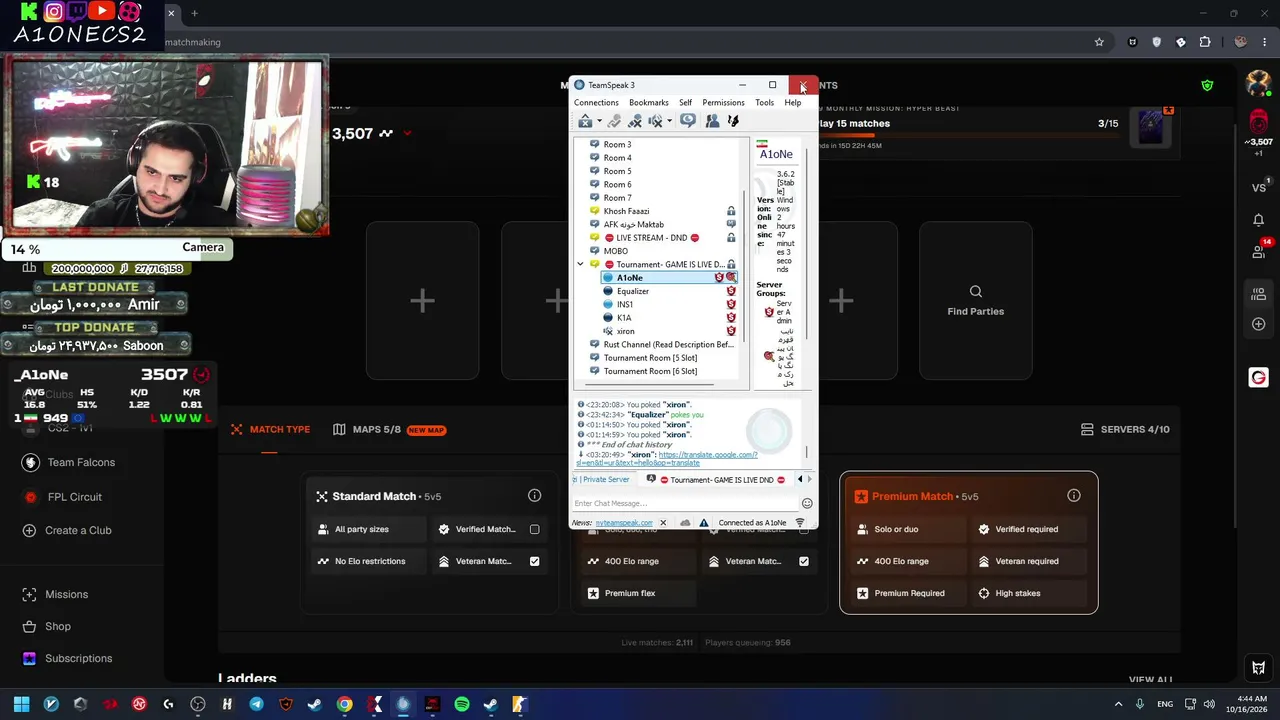Open the Connections menu in TeamSpeak
Image resolution: width=1280 pixels, height=720 pixels.
tap(596, 102)
